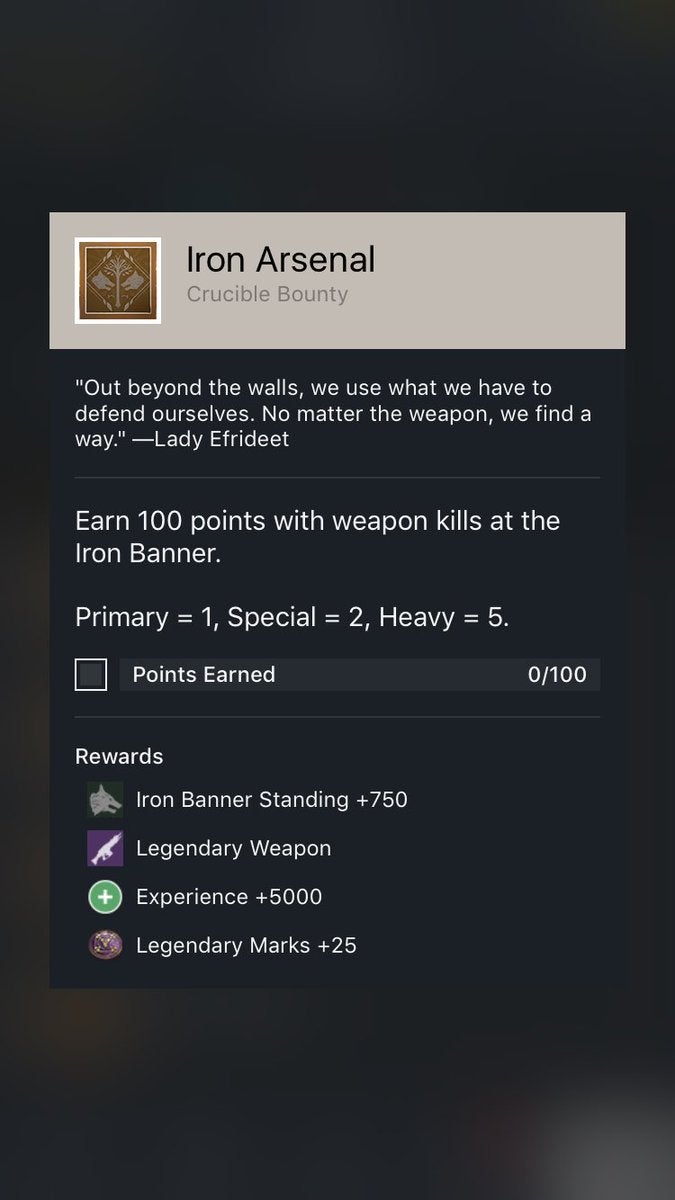675x1200 pixels.
Task: Tap the Legendary Weapon reward label
Action: pos(233,849)
